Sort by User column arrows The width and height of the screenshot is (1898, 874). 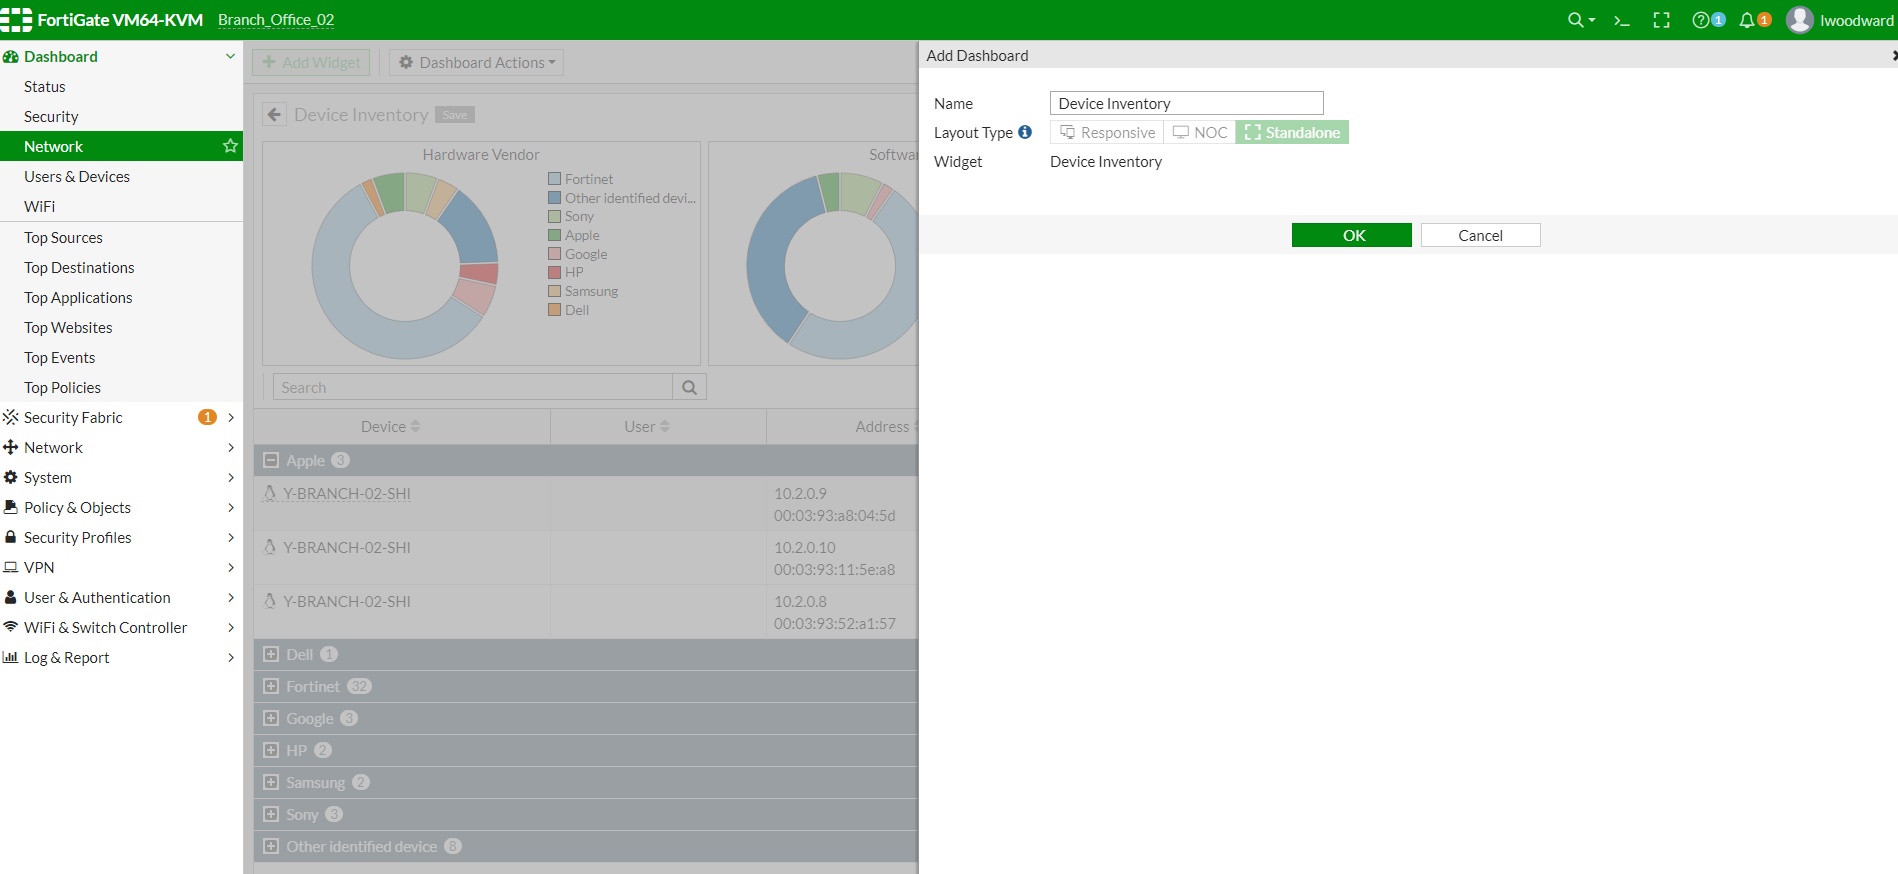665,427
